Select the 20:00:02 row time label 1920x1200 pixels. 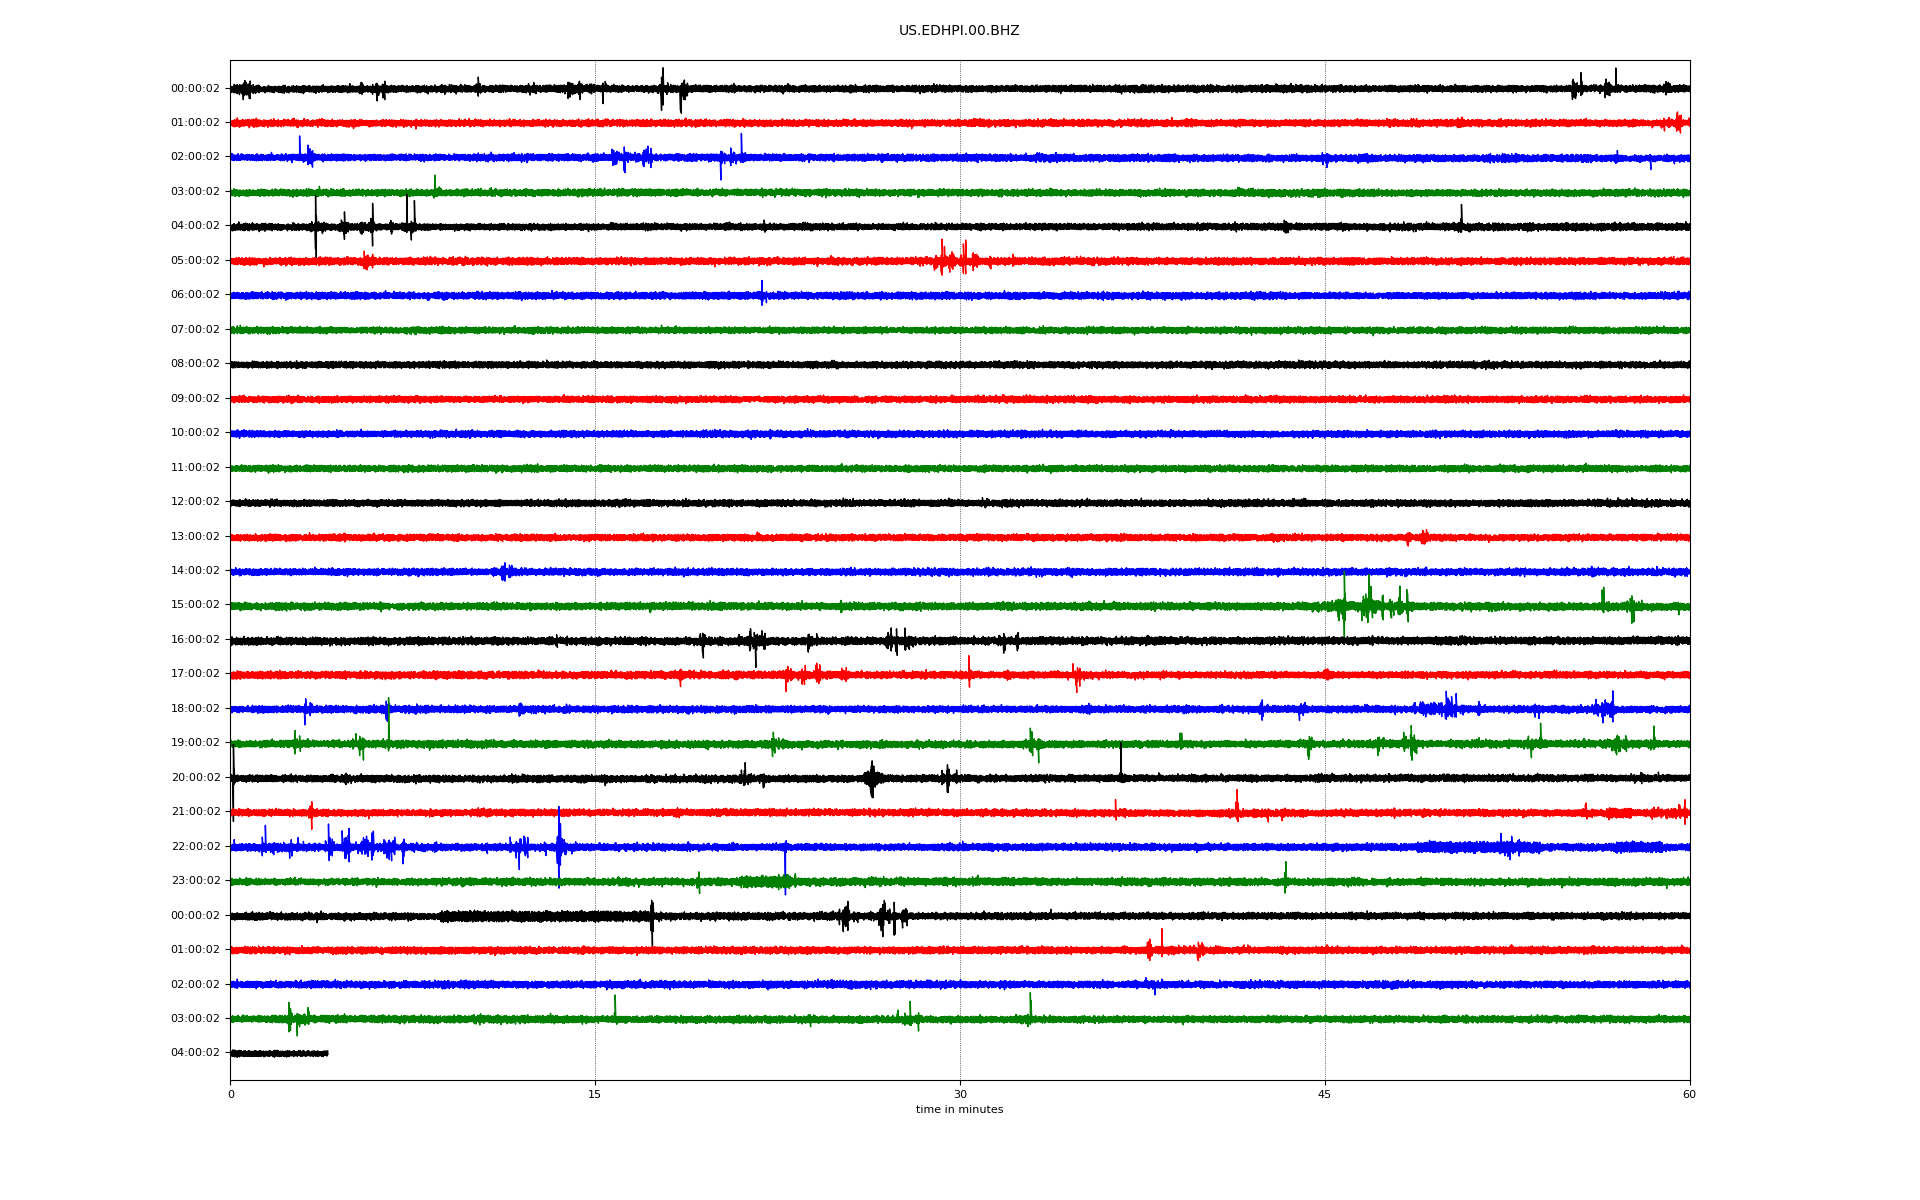195,778
